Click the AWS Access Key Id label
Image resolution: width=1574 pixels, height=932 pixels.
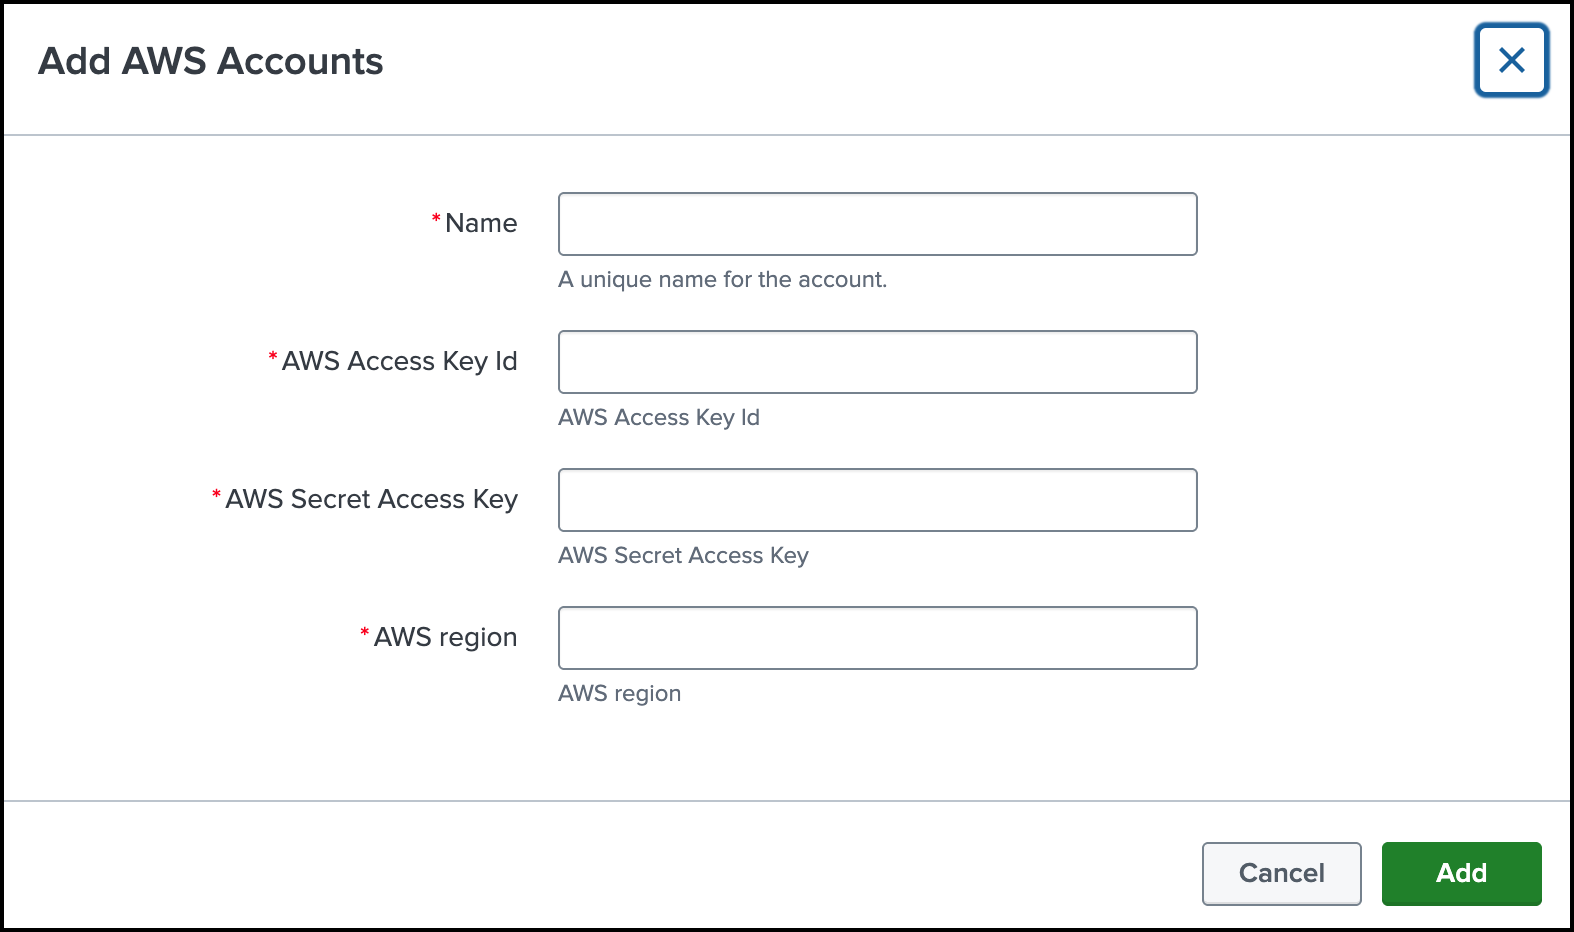[x=398, y=361]
